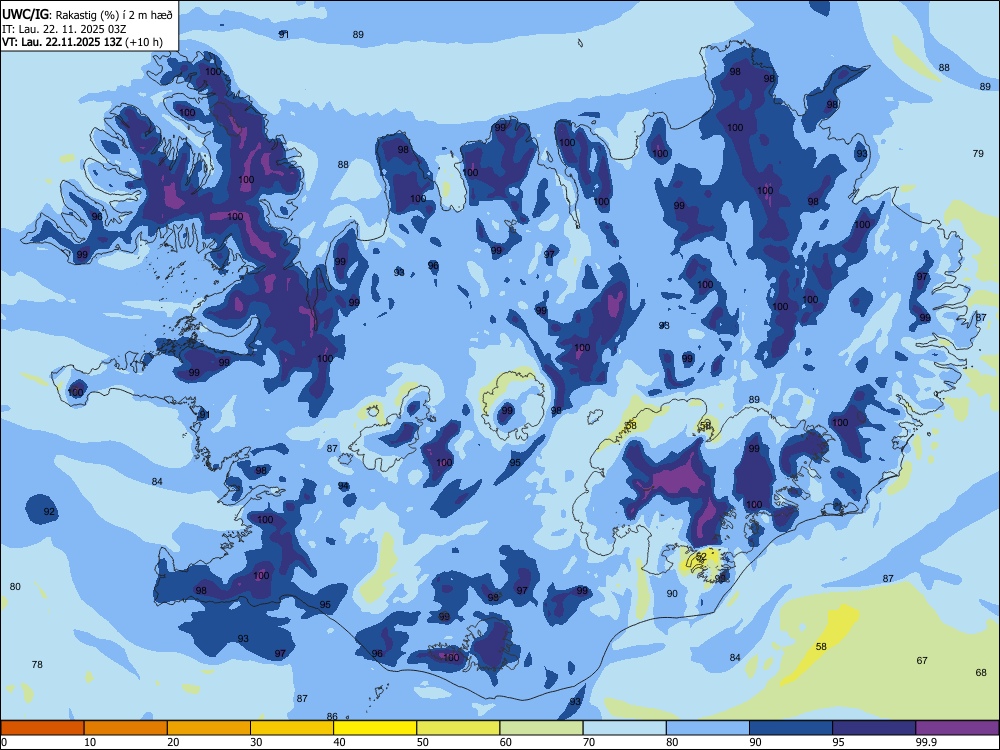Screen dimensions: 1000x750
Task: Click the '67' humidity value on map
Action: pyautogui.click(x=922, y=660)
